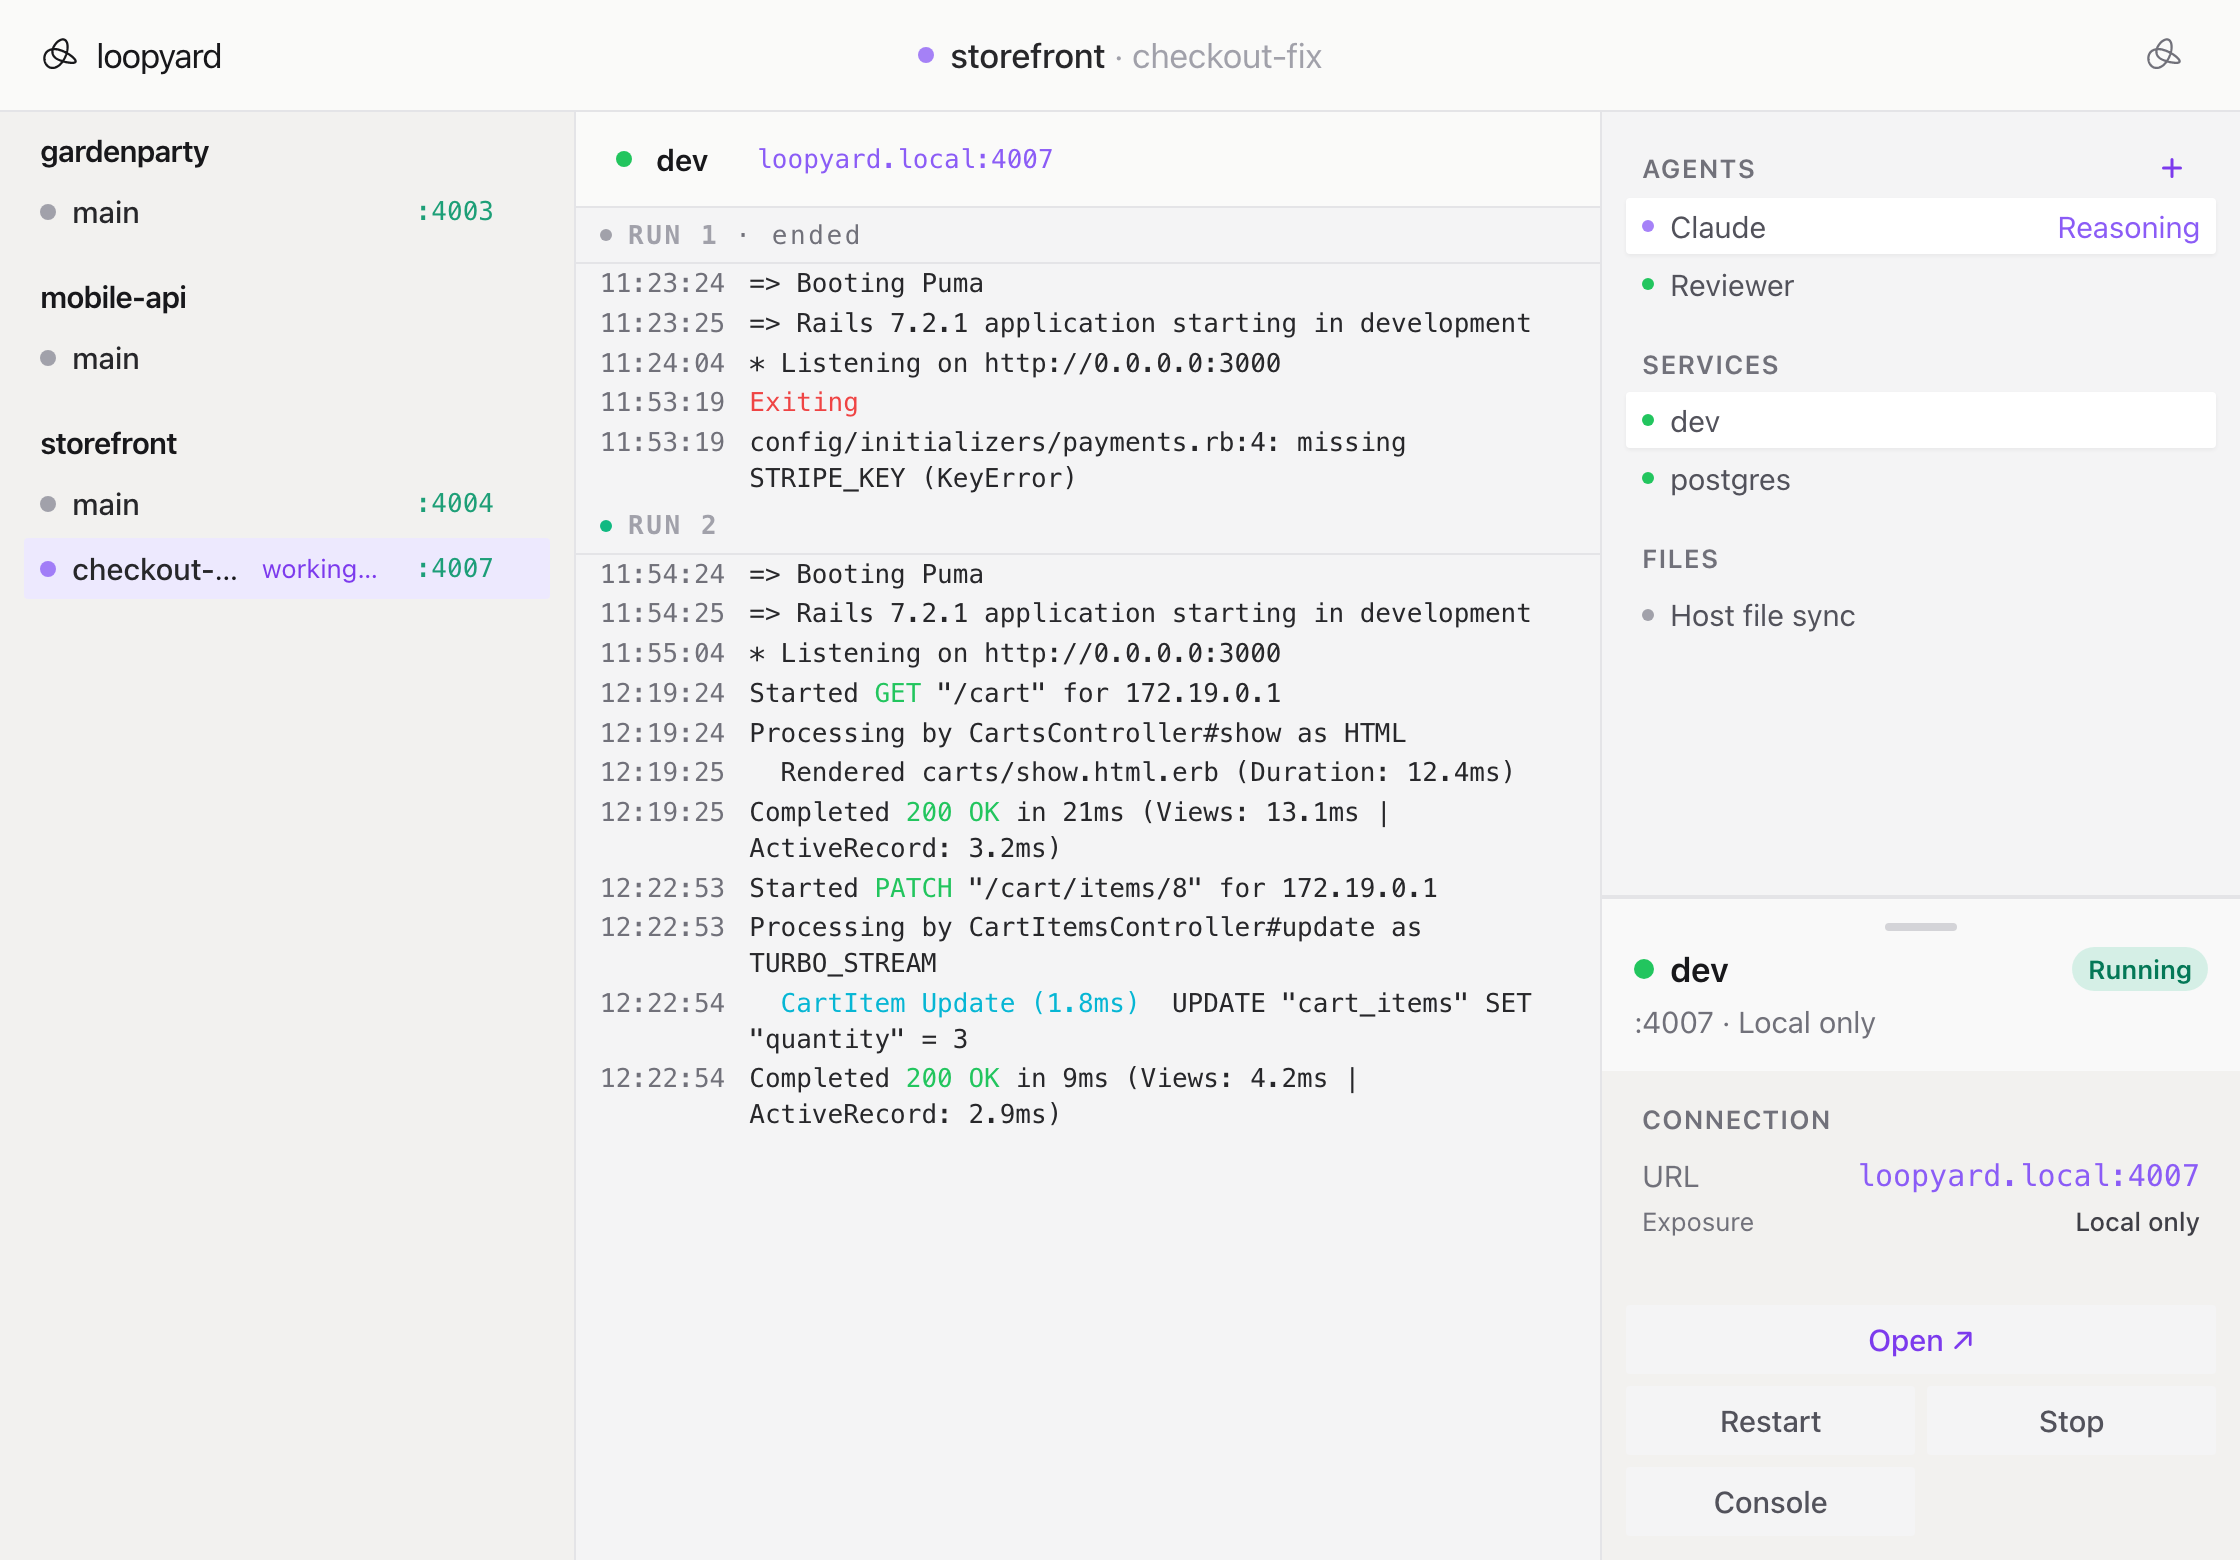
Task: Click 12:19:25 Completed 200 OK in 21ms line
Action: point(1088,830)
